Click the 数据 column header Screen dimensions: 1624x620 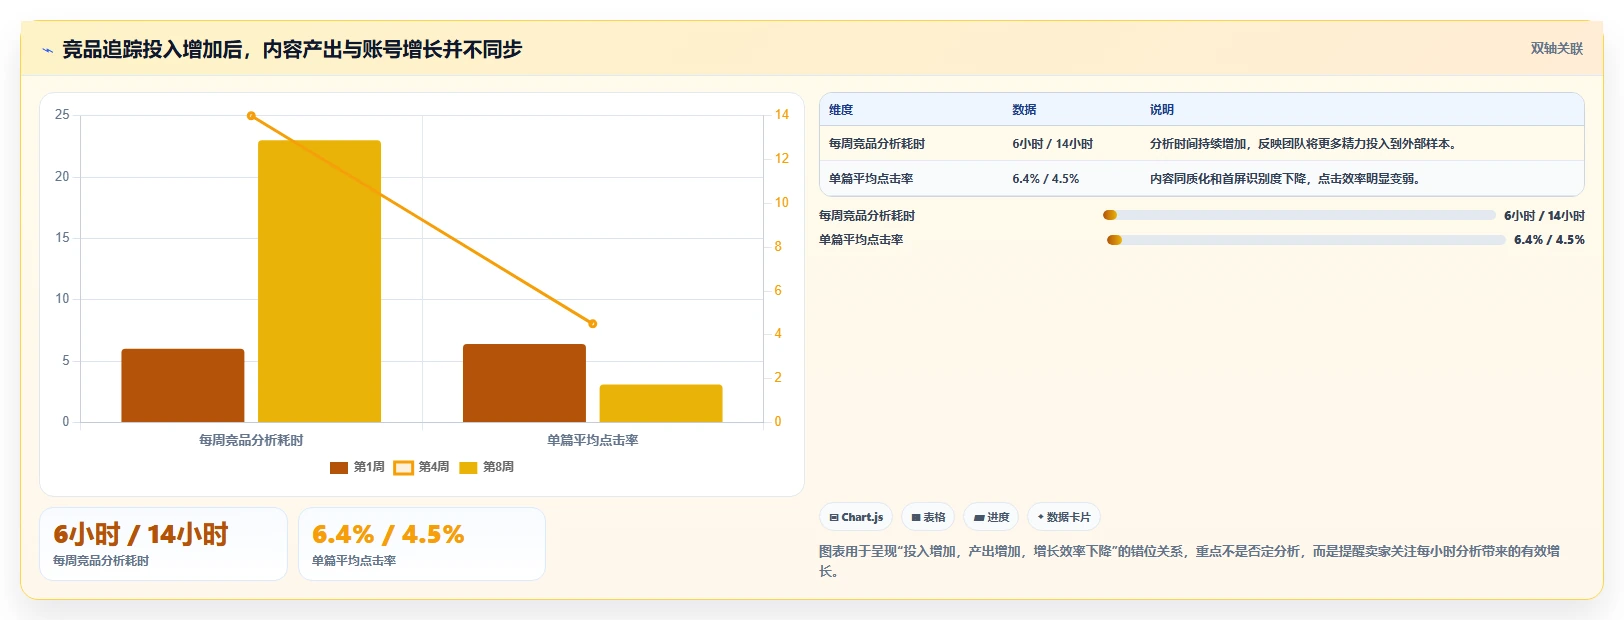pos(1024,110)
